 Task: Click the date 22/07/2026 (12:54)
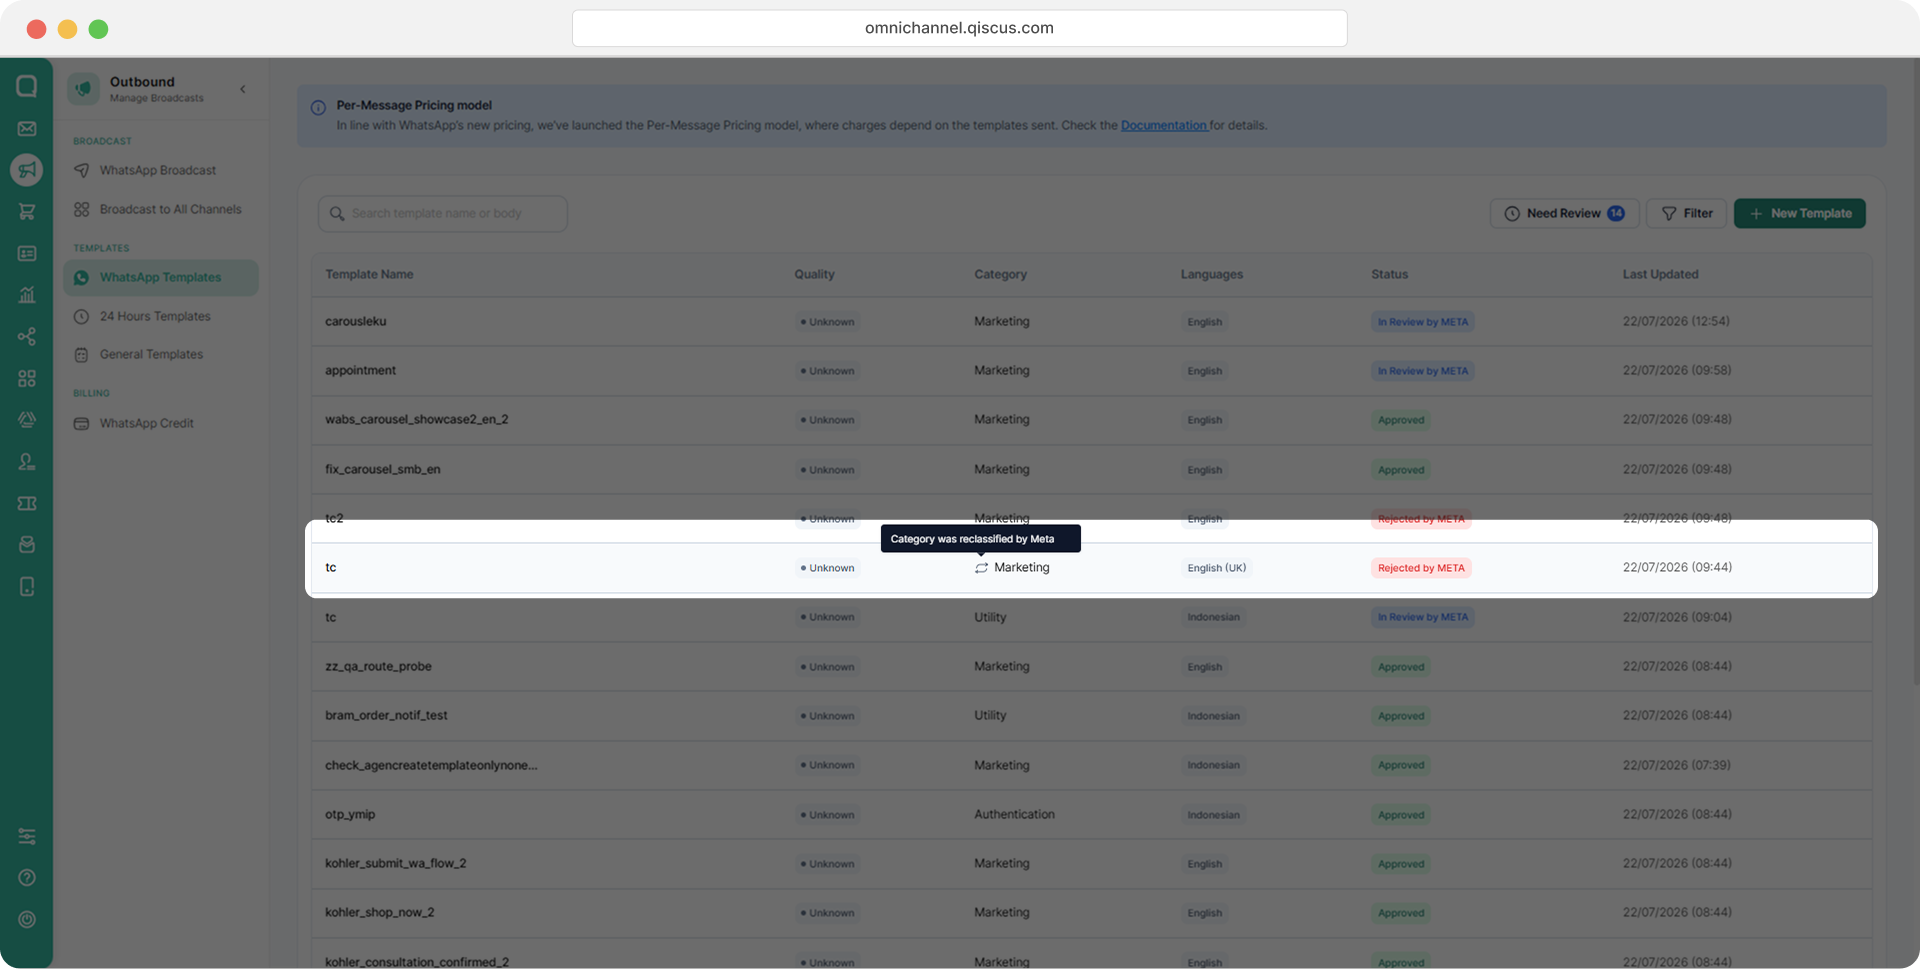point(1676,321)
